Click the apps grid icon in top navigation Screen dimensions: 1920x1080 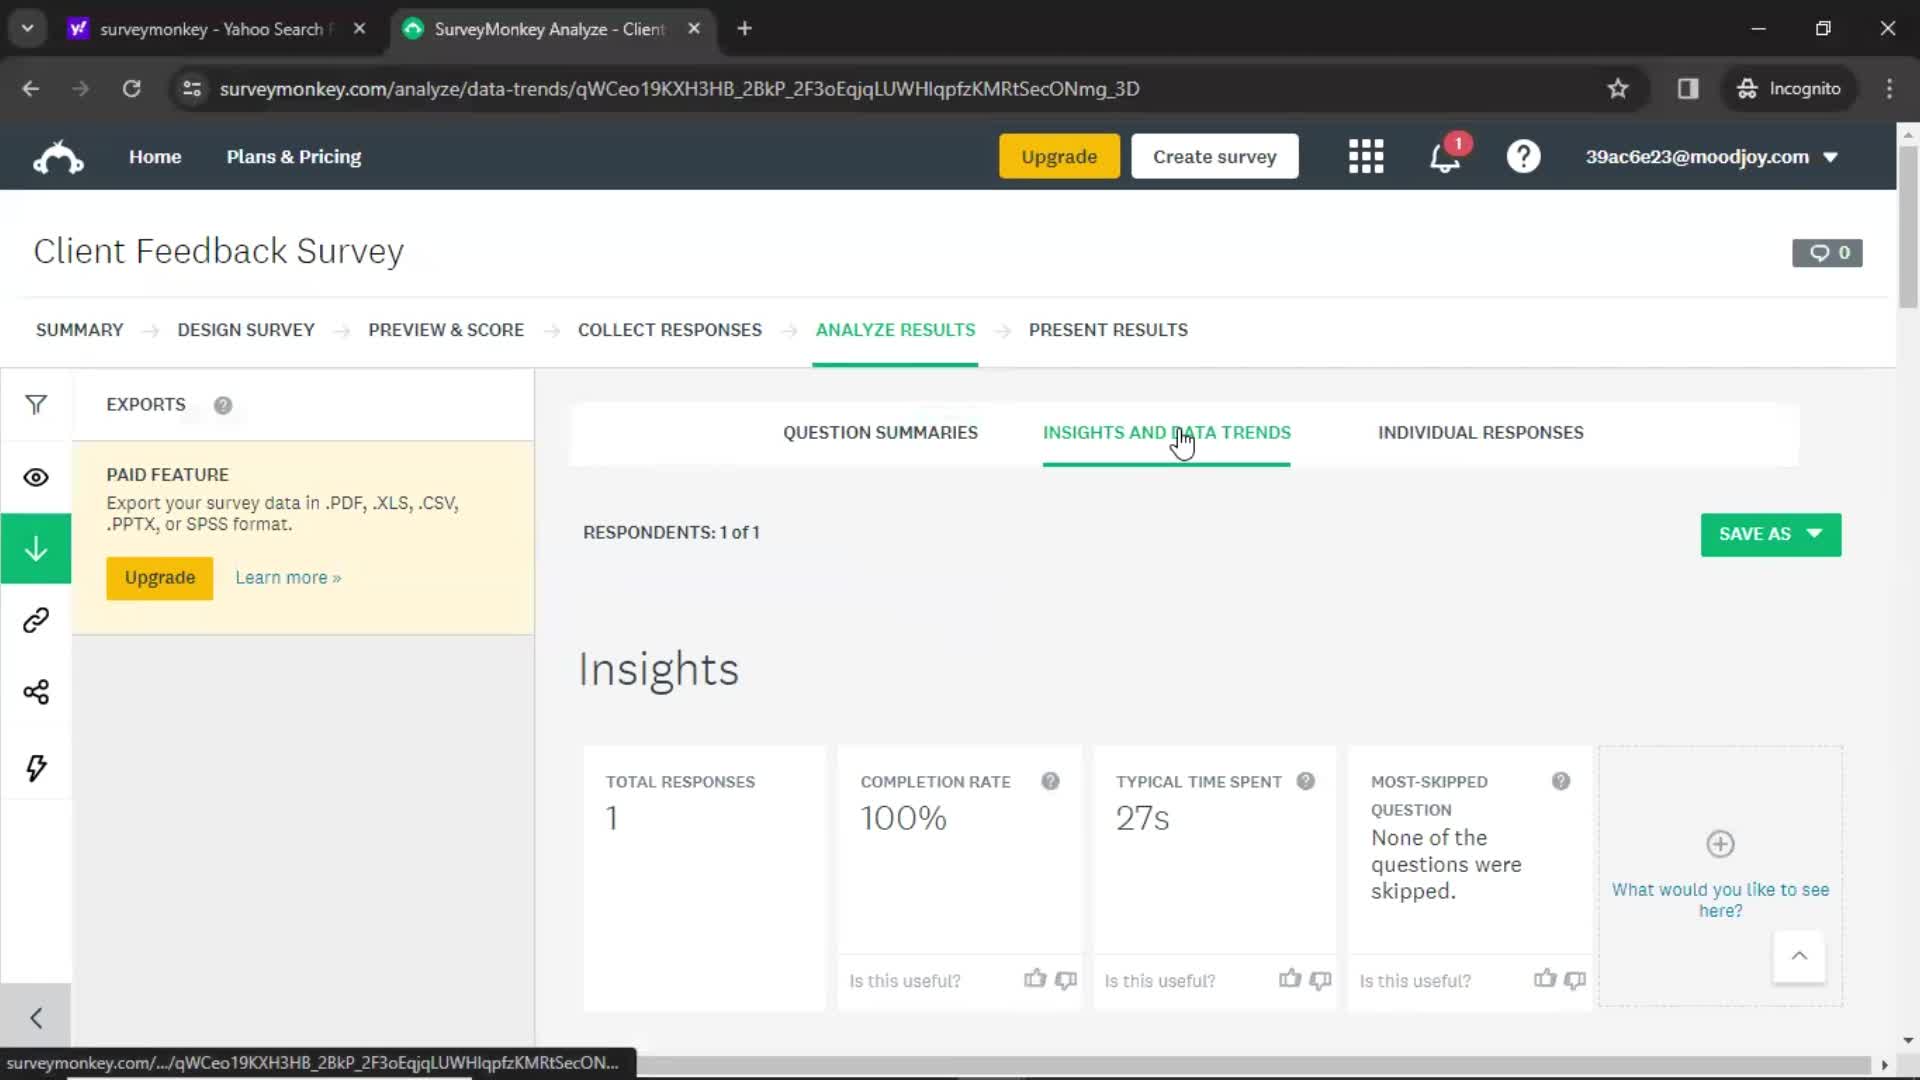click(1366, 156)
